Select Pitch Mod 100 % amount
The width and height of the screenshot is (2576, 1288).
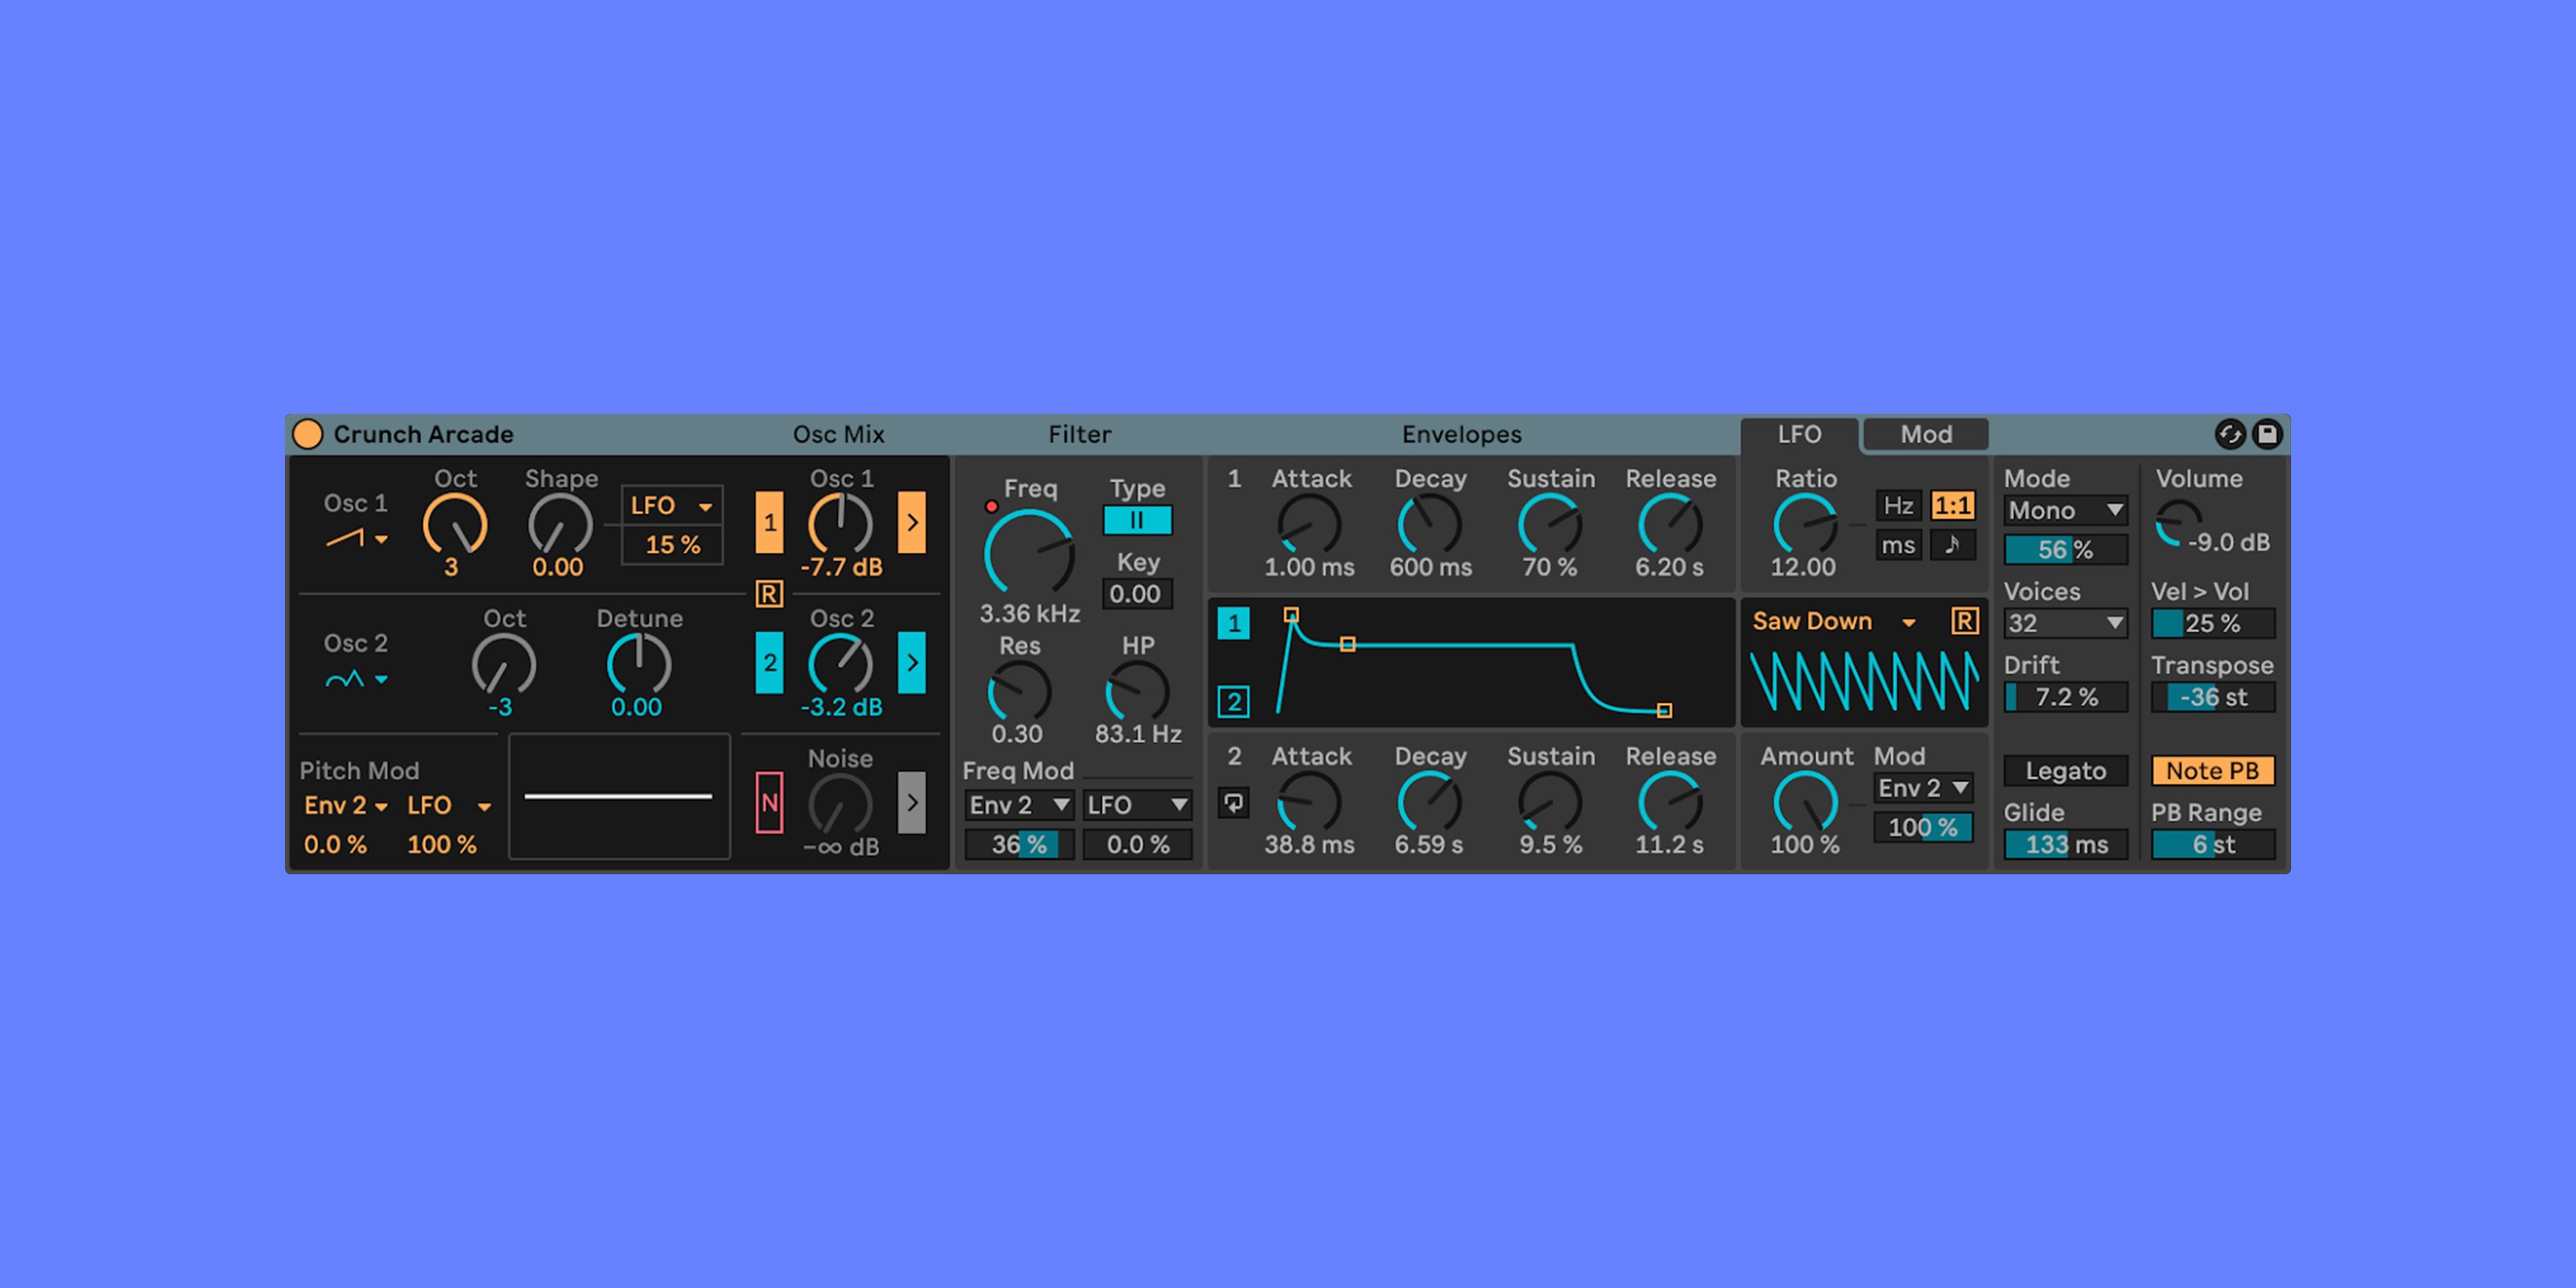[x=441, y=845]
